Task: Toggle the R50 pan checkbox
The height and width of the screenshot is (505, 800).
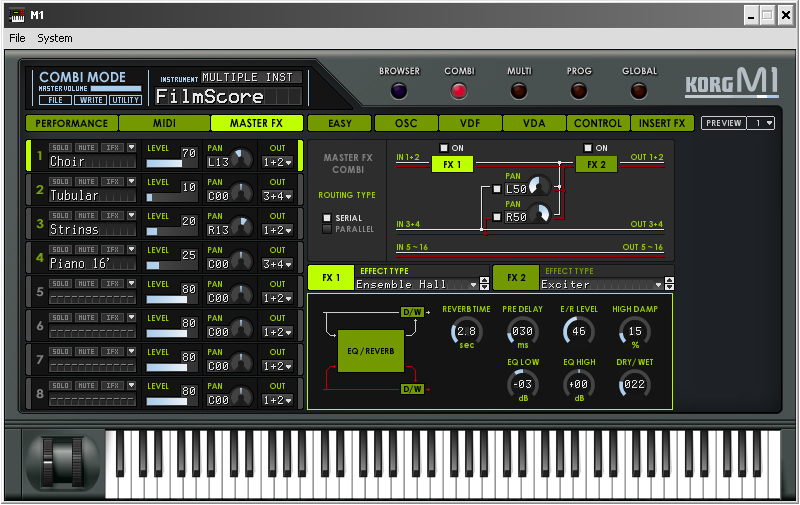Action: click(x=497, y=217)
